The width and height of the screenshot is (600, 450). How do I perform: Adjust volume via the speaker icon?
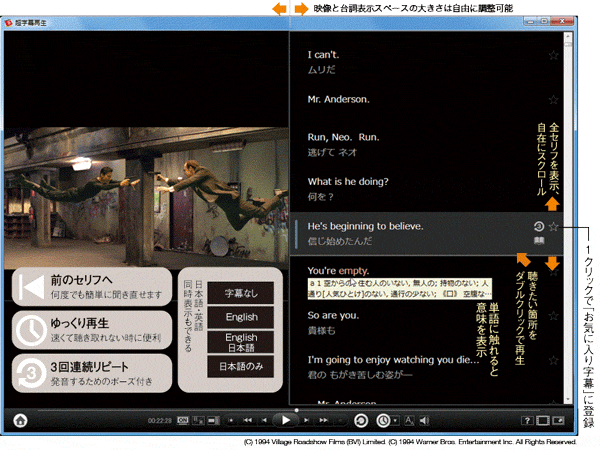point(424,421)
